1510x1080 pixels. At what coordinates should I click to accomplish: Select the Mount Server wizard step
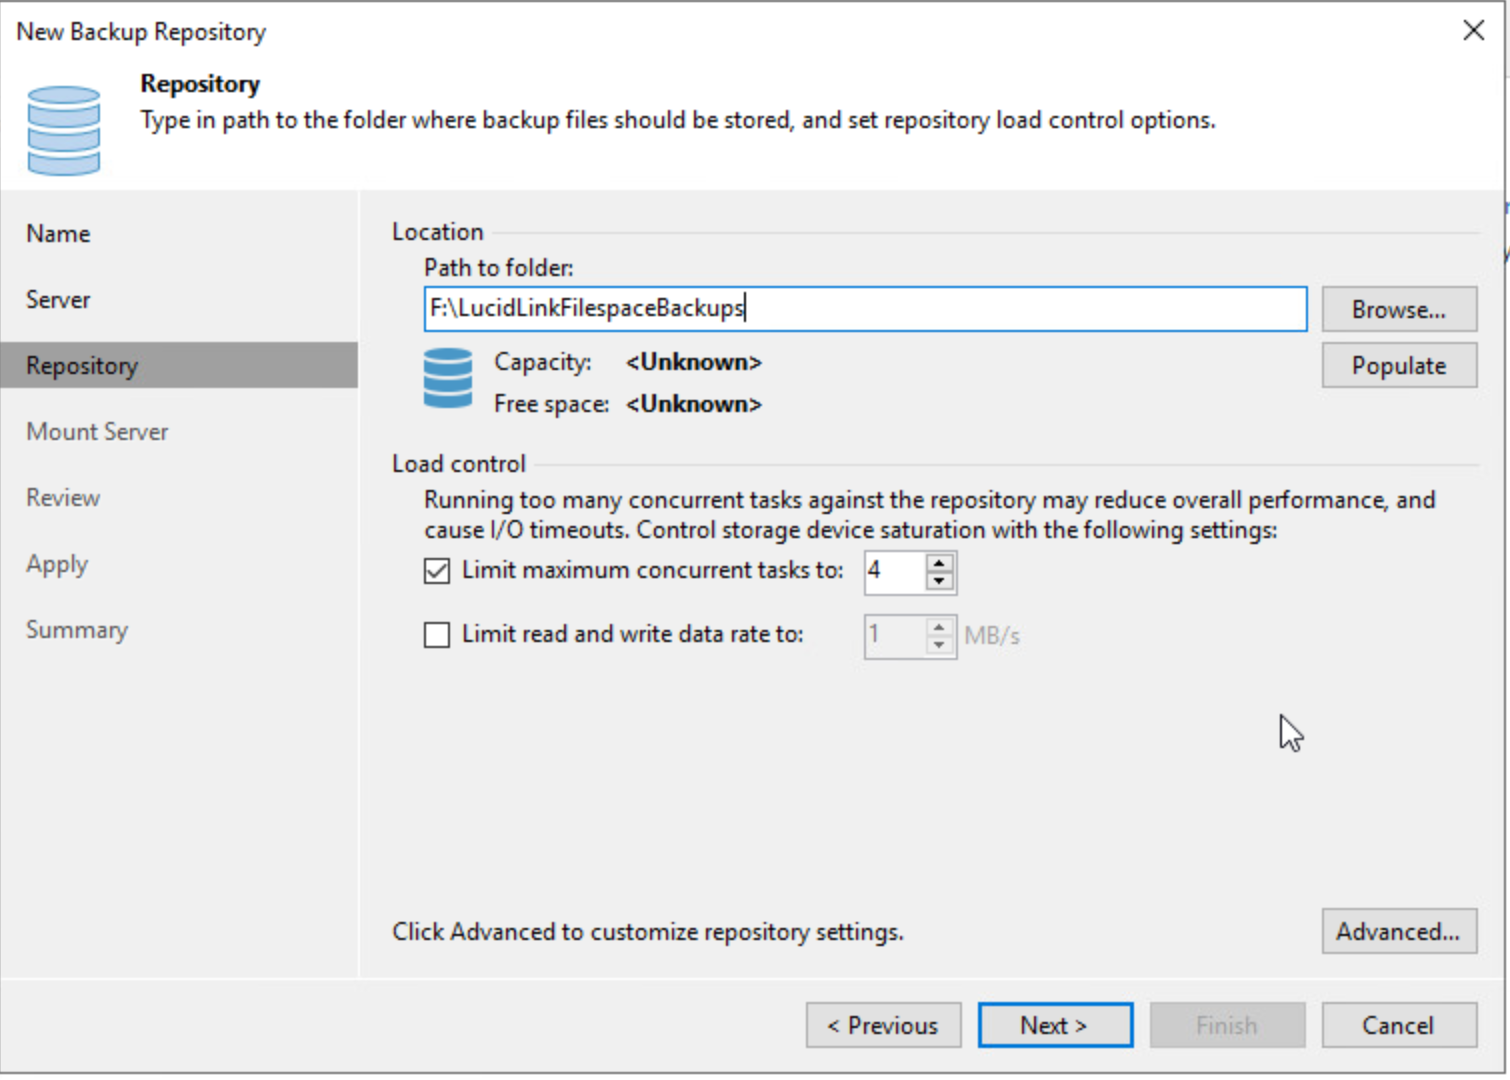pos(97,431)
